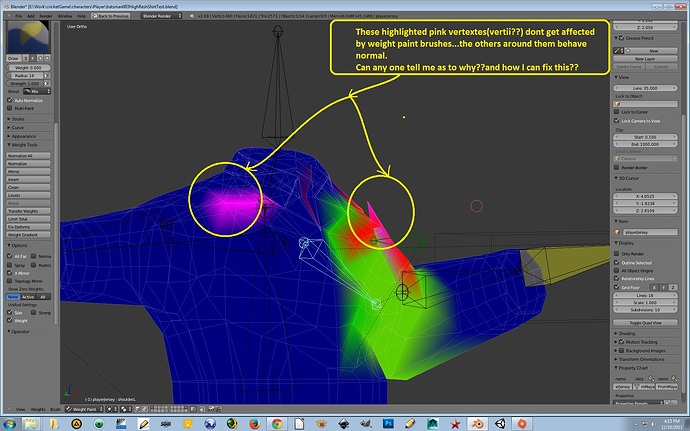Open the Weight Paint mode dropdown
The width and height of the screenshot is (690, 431).
click(x=84, y=409)
